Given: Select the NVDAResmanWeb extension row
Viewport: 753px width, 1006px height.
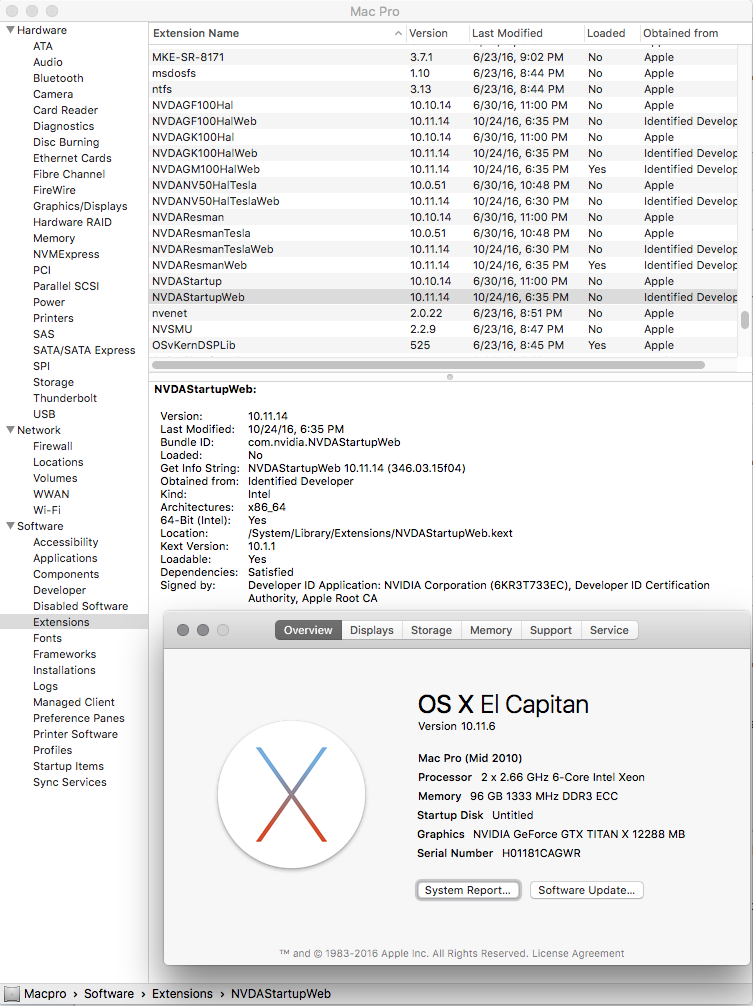Looking at the screenshot, I should pos(443,265).
